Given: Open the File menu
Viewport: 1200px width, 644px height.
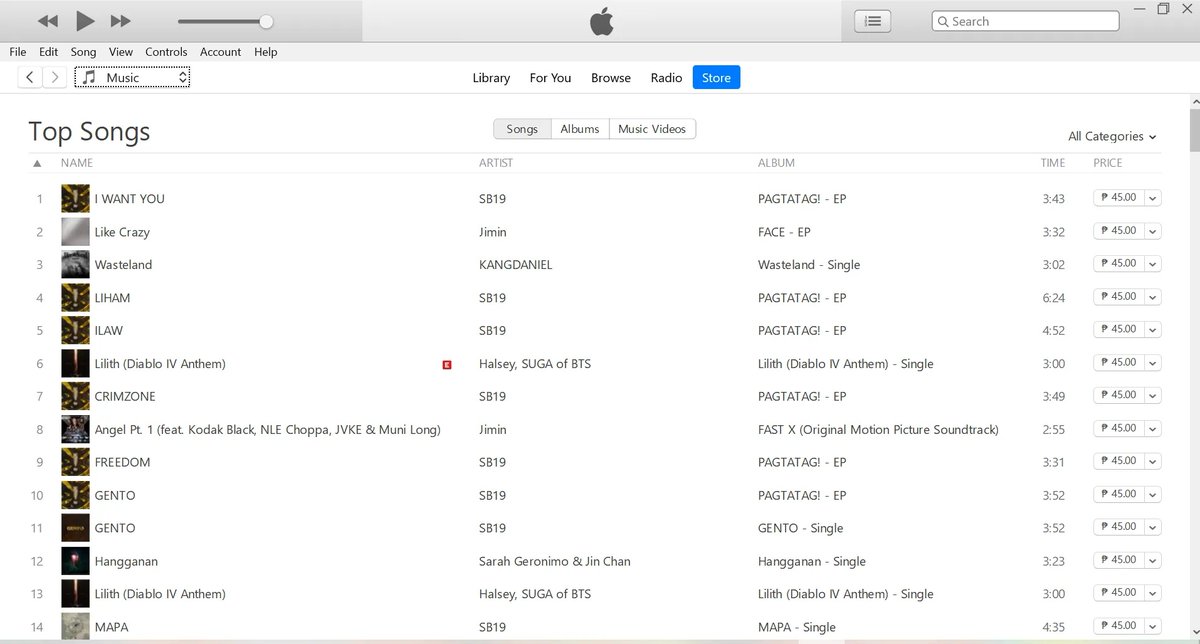Looking at the screenshot, I should 18,52.
